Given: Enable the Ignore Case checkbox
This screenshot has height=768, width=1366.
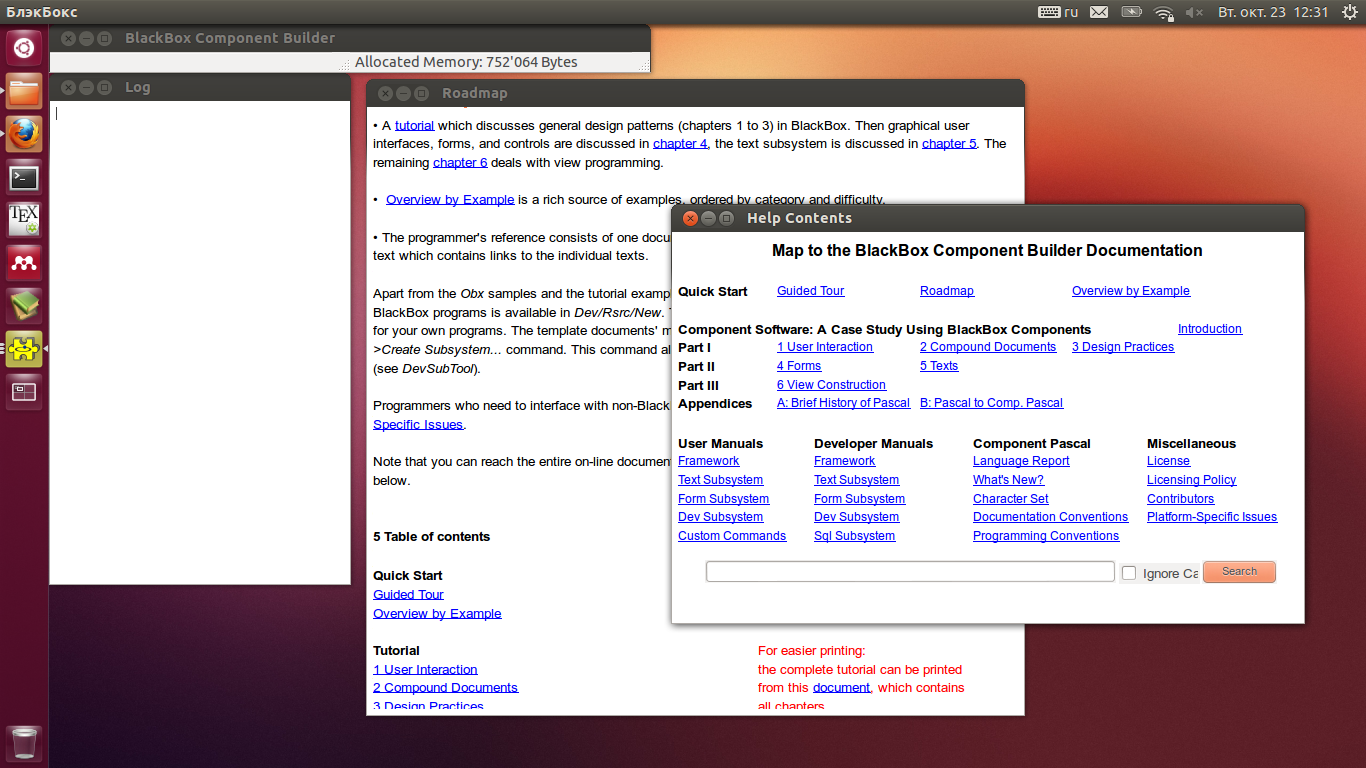Looking at the screenshot, I should pyautogui.click(x=1129, y=573).
